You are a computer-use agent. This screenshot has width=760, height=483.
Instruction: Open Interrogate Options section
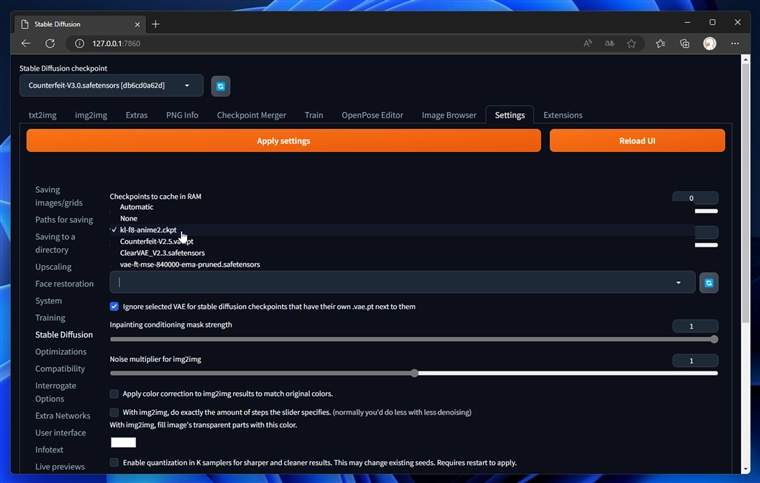click(55, 392)
